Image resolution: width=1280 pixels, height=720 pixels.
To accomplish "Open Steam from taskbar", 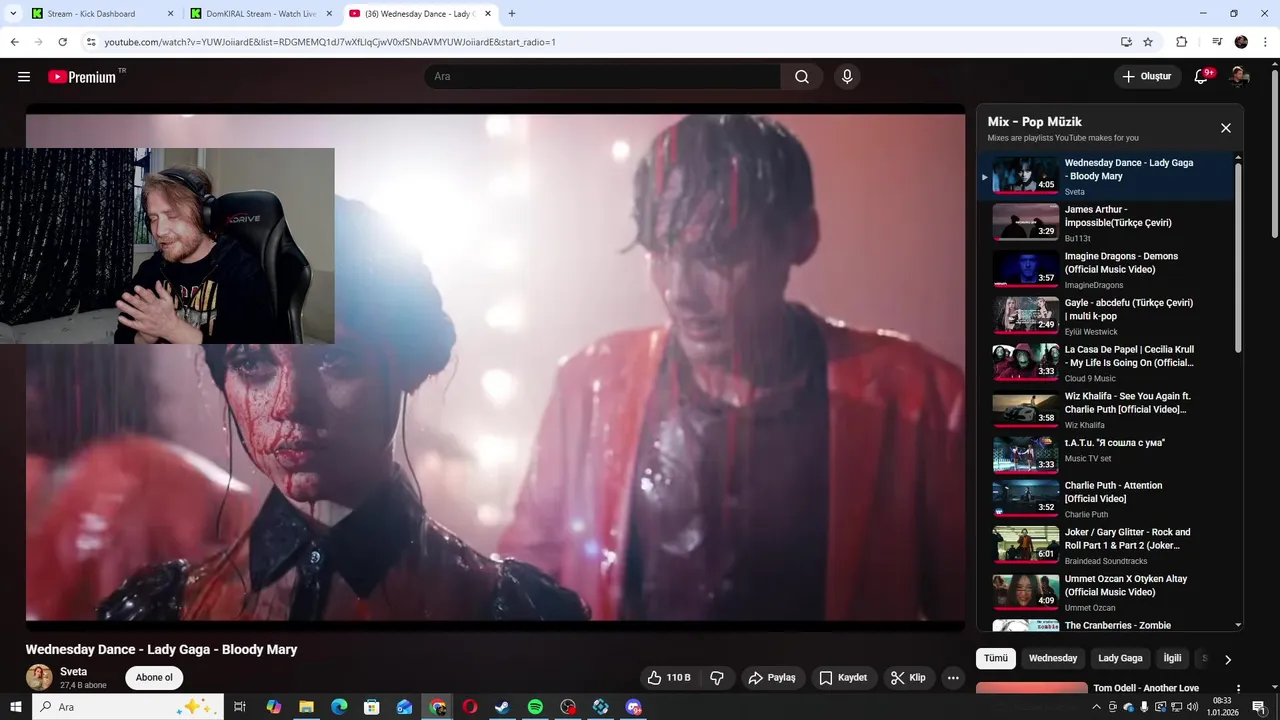I will (x=502, y=707).
